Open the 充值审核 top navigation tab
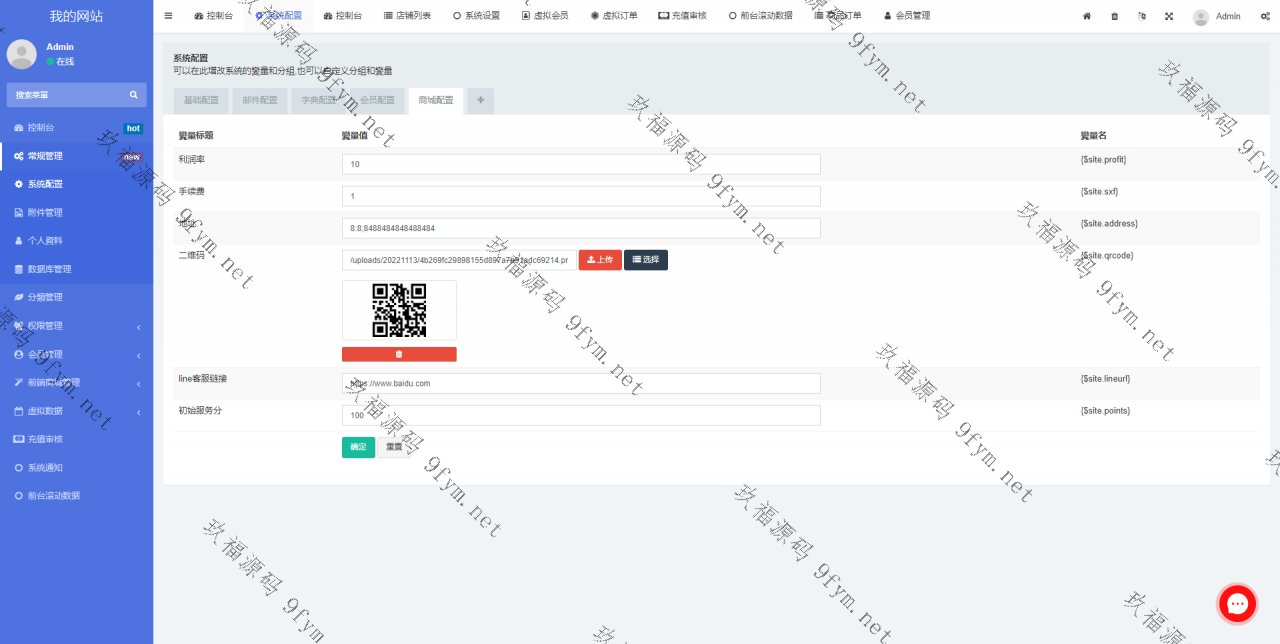 coord(683,16)
